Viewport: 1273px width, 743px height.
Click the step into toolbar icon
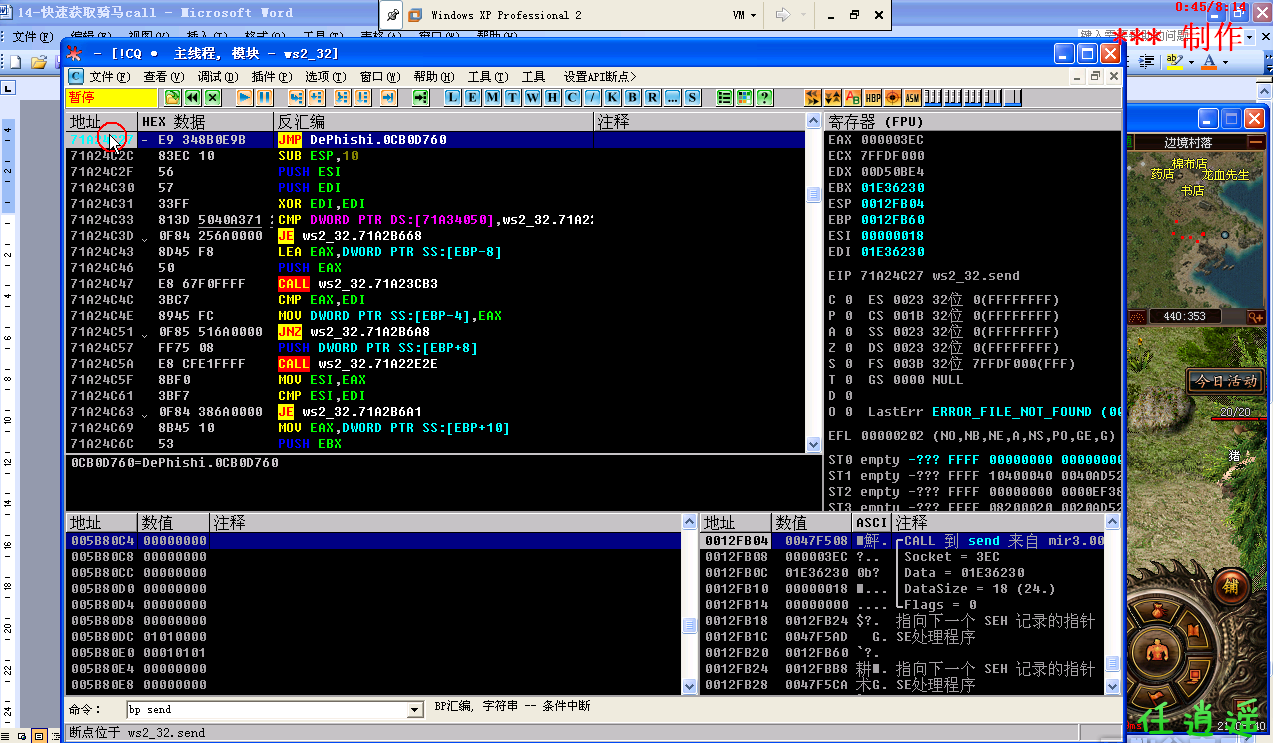(x=296, y=97)
